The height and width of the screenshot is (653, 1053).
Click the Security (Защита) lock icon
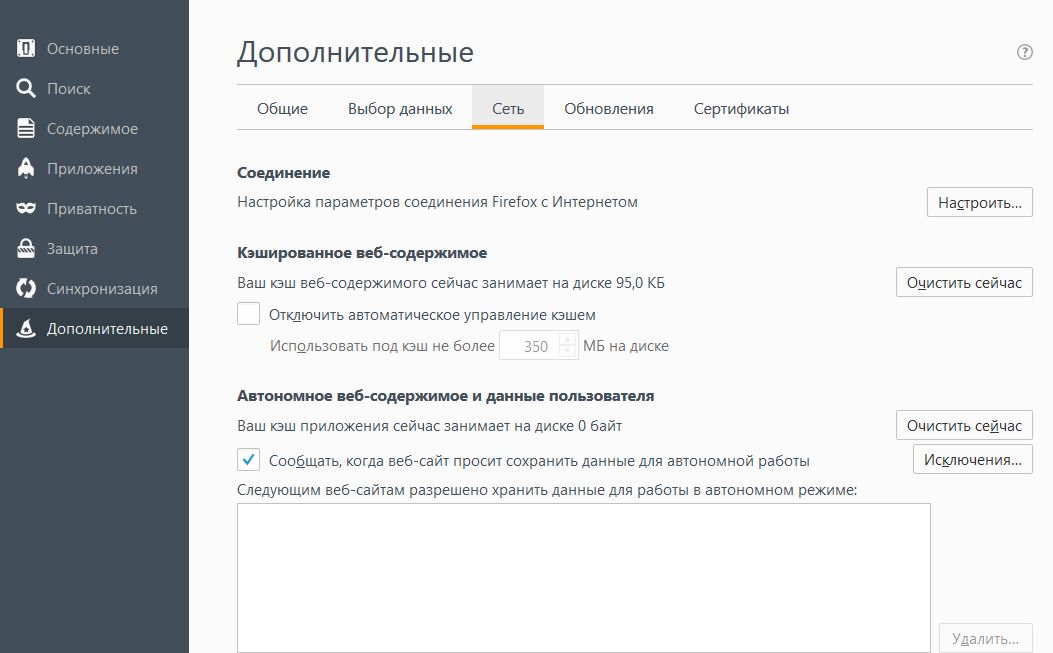coord(26,249)
